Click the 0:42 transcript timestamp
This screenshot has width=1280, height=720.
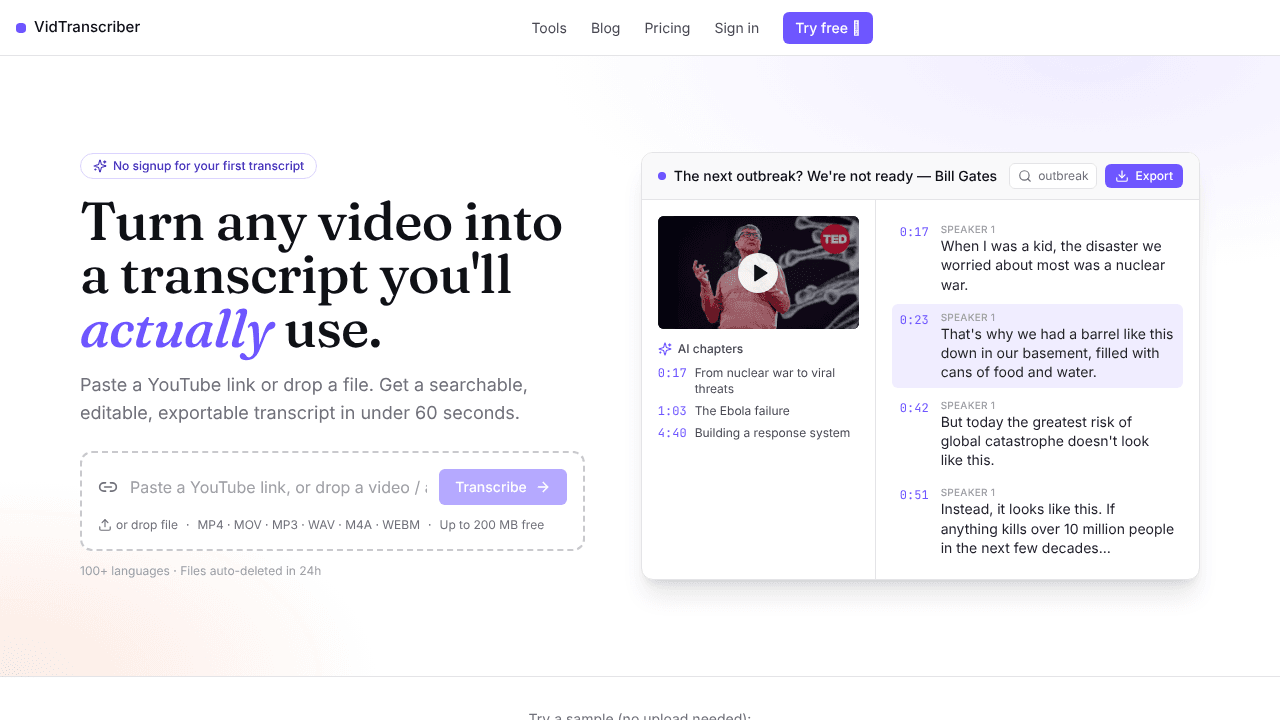pos(914,408)
